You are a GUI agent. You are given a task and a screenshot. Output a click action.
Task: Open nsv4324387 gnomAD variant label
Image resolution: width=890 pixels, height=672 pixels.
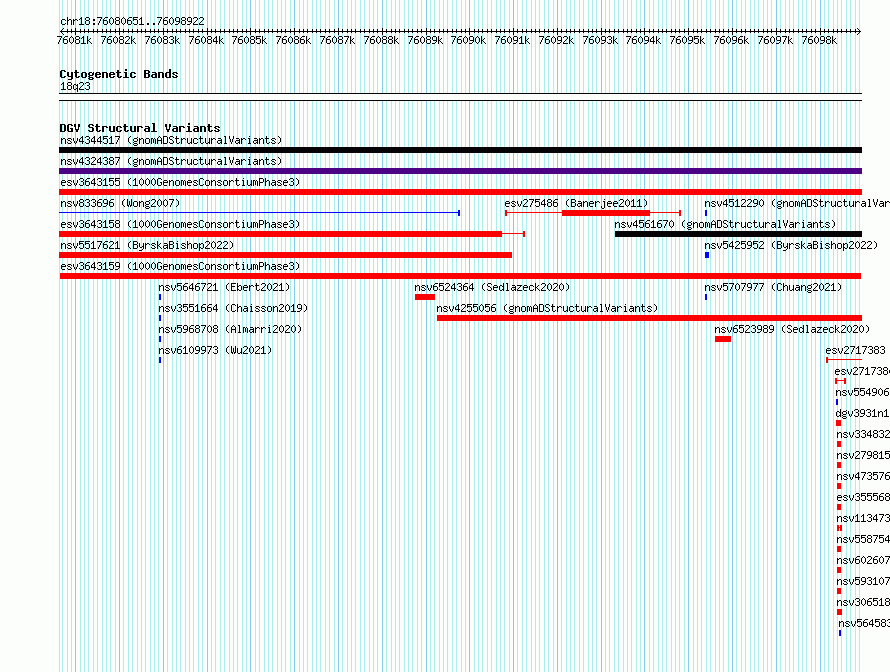point(171,161)
